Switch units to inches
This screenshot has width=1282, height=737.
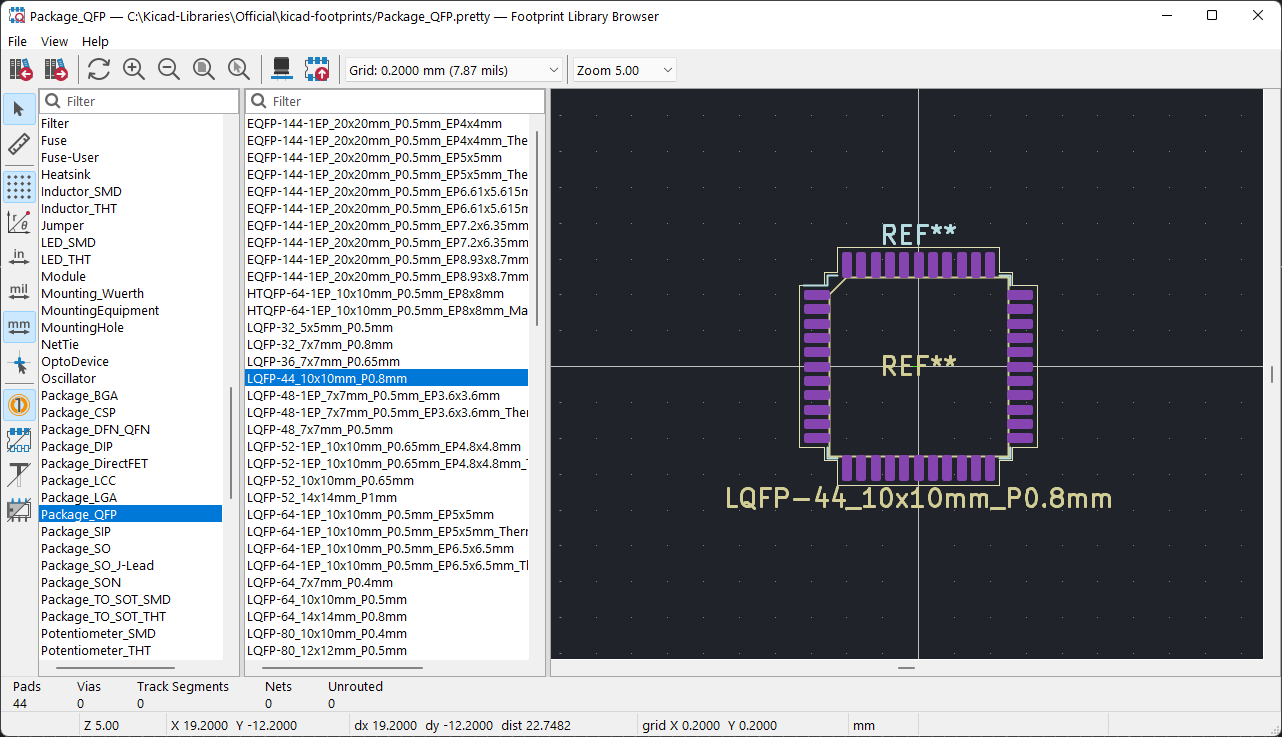point(19,257)
